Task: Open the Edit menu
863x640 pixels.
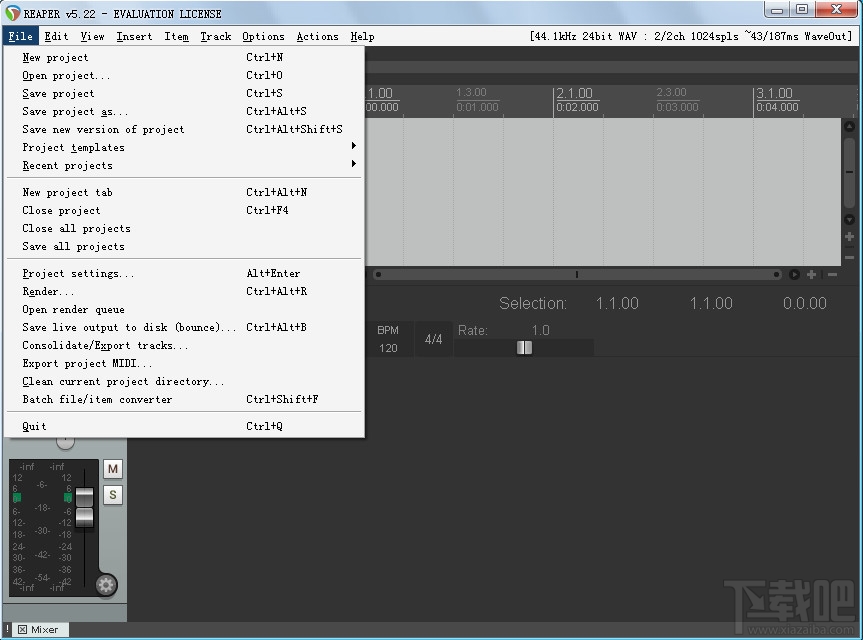Action: 56,36
